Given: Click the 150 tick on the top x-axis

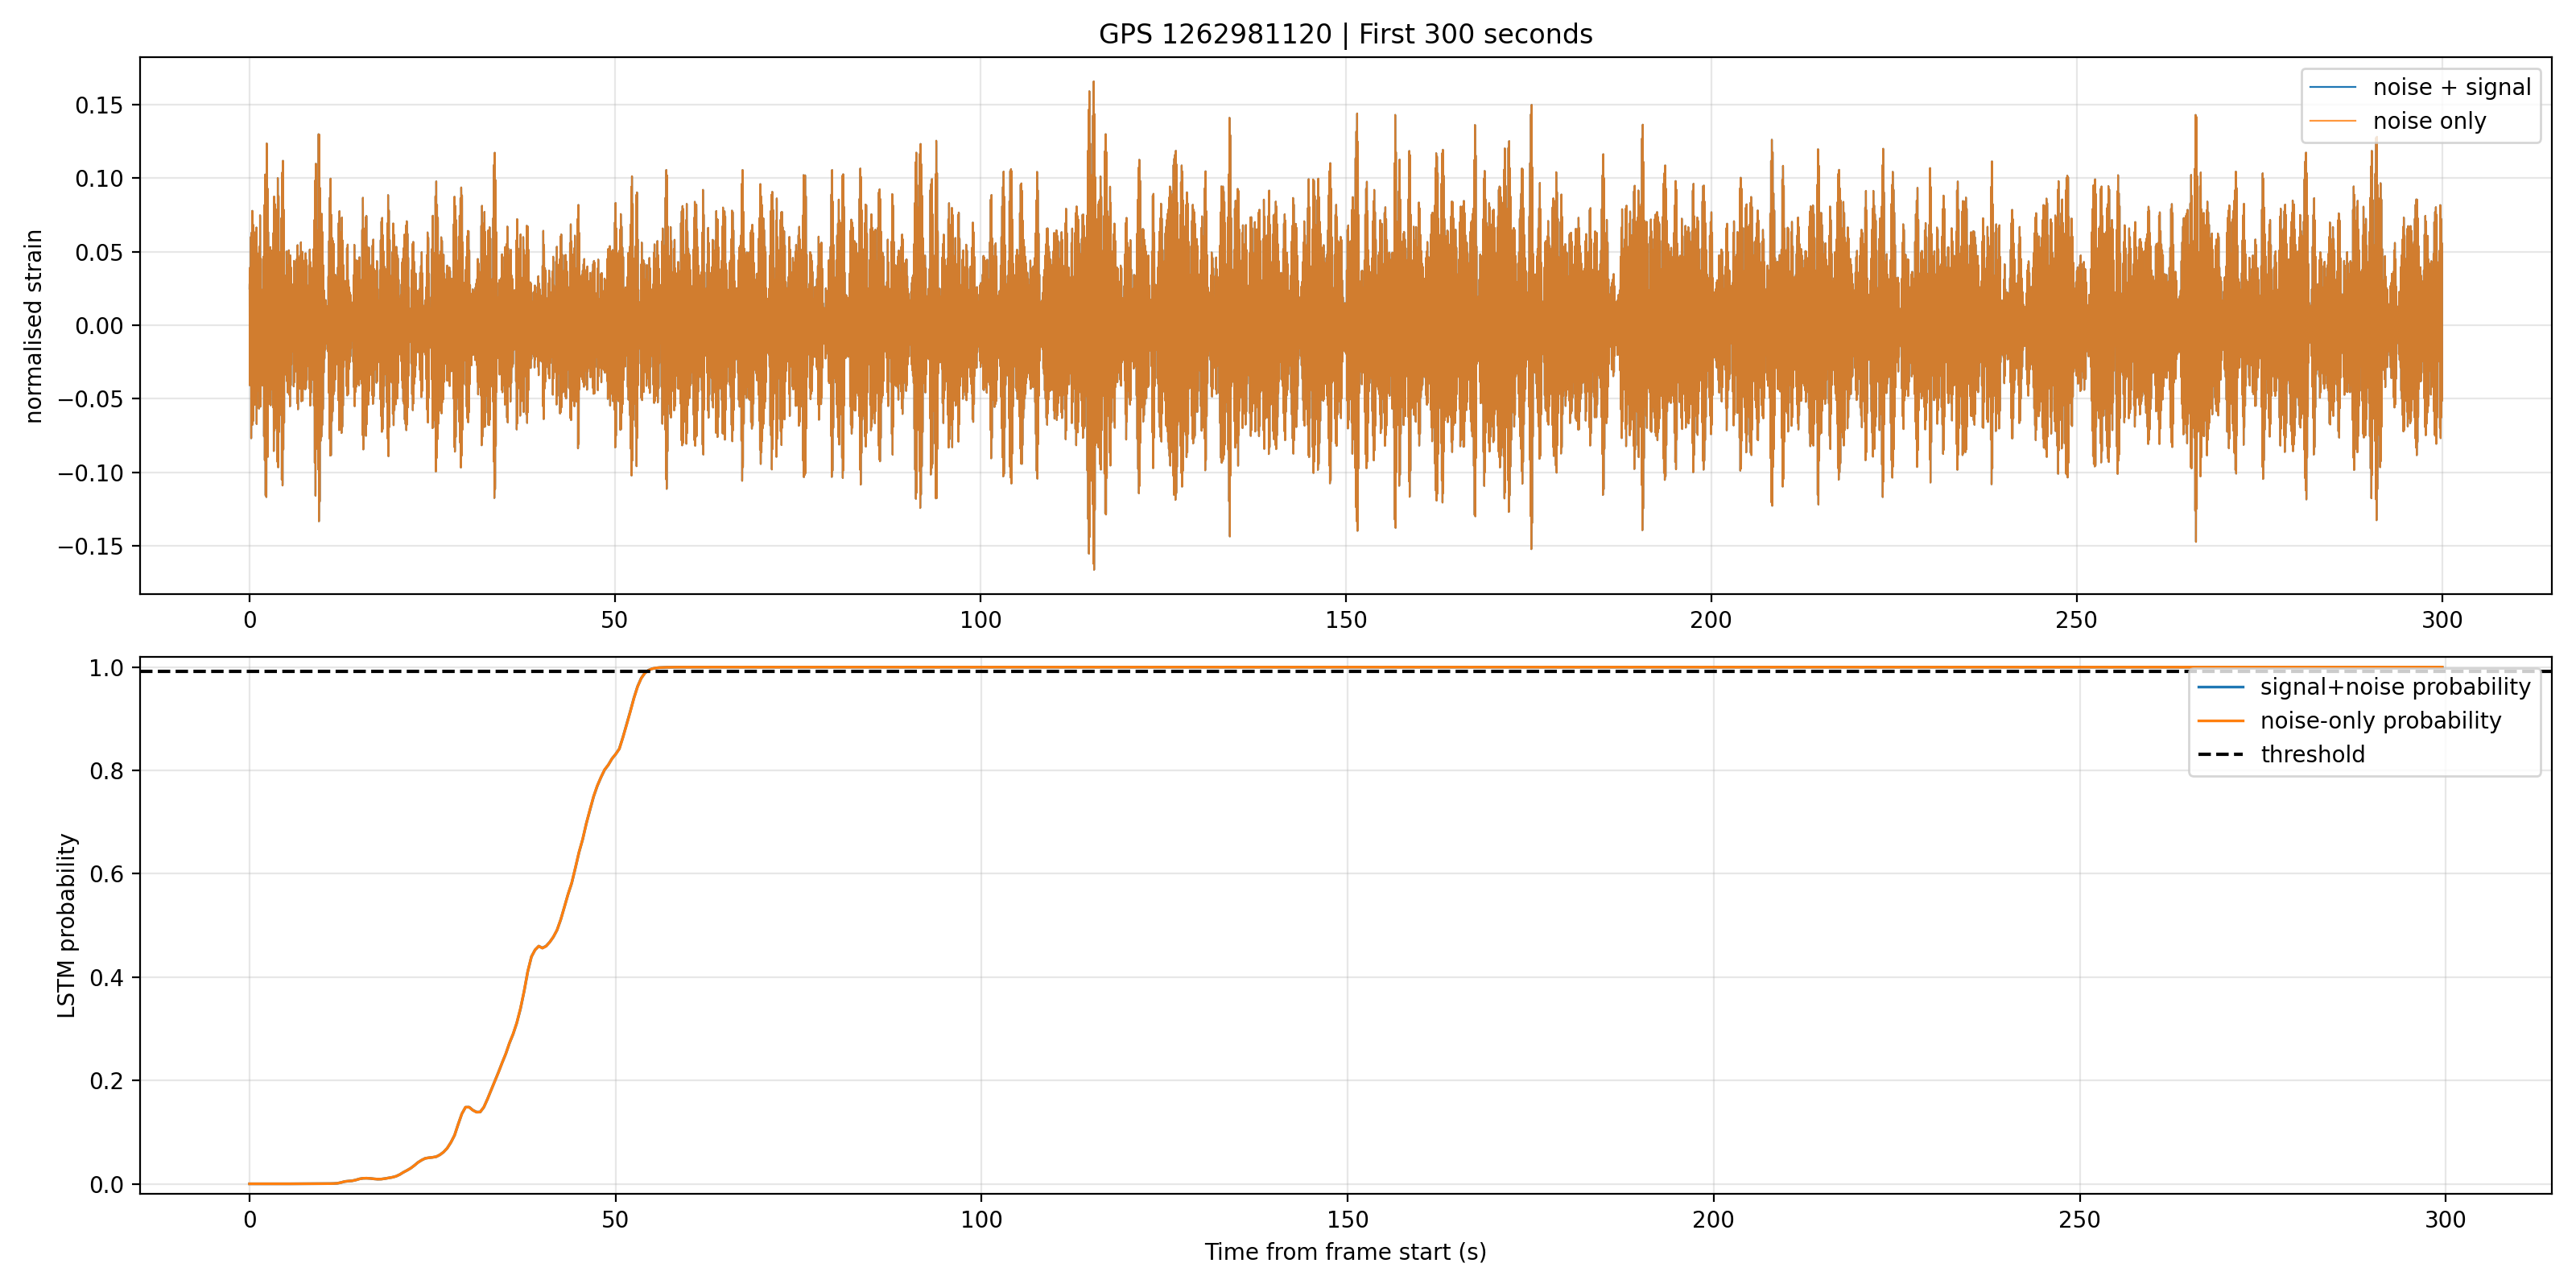Looking at the screenshot, I should click(x=1345, y=620).
